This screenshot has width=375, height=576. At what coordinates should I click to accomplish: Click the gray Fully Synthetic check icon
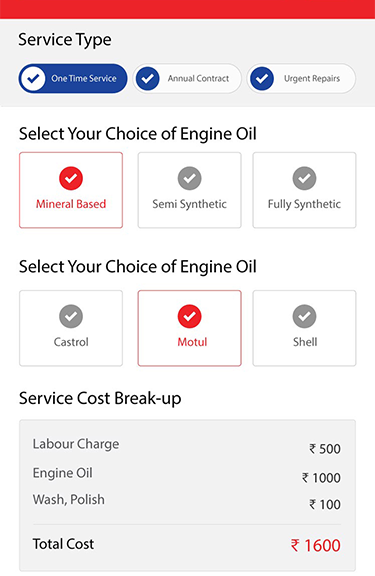(304, 178)
